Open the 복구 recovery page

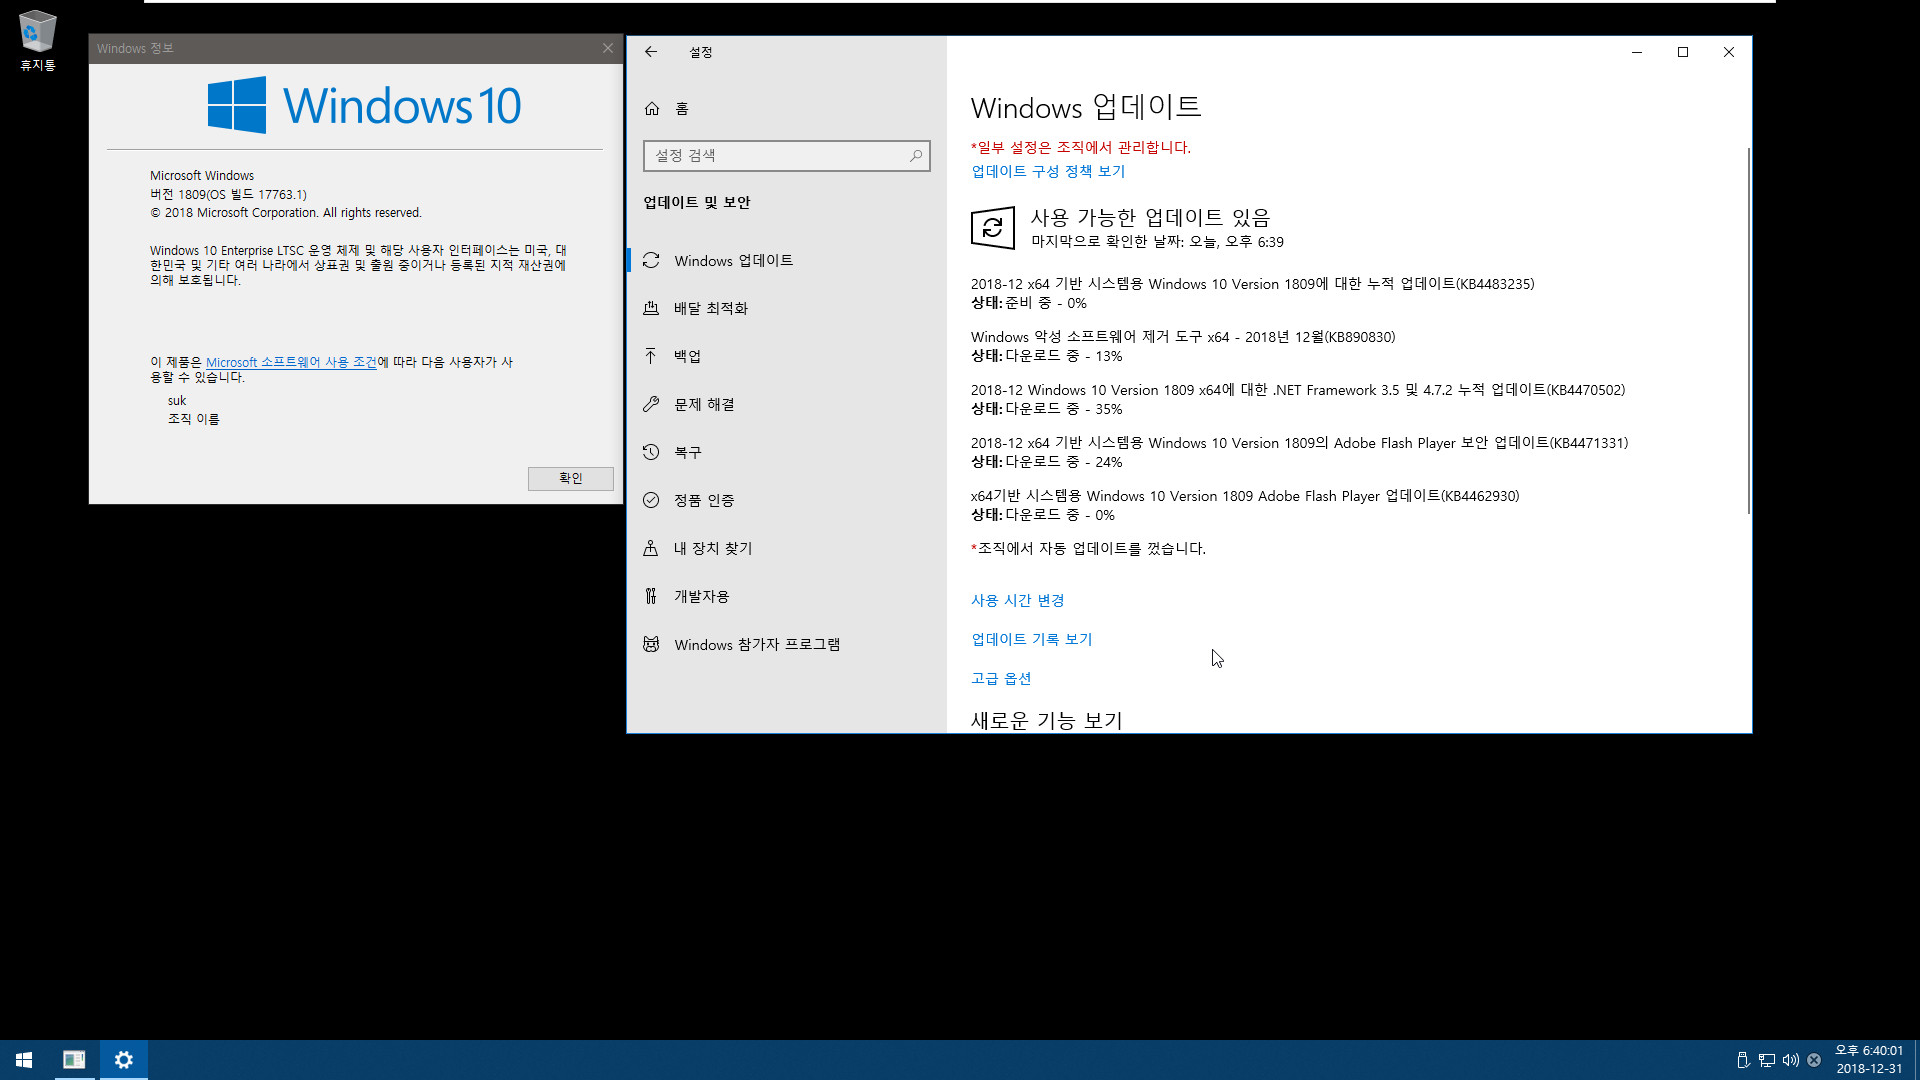[x=787, y=452]
